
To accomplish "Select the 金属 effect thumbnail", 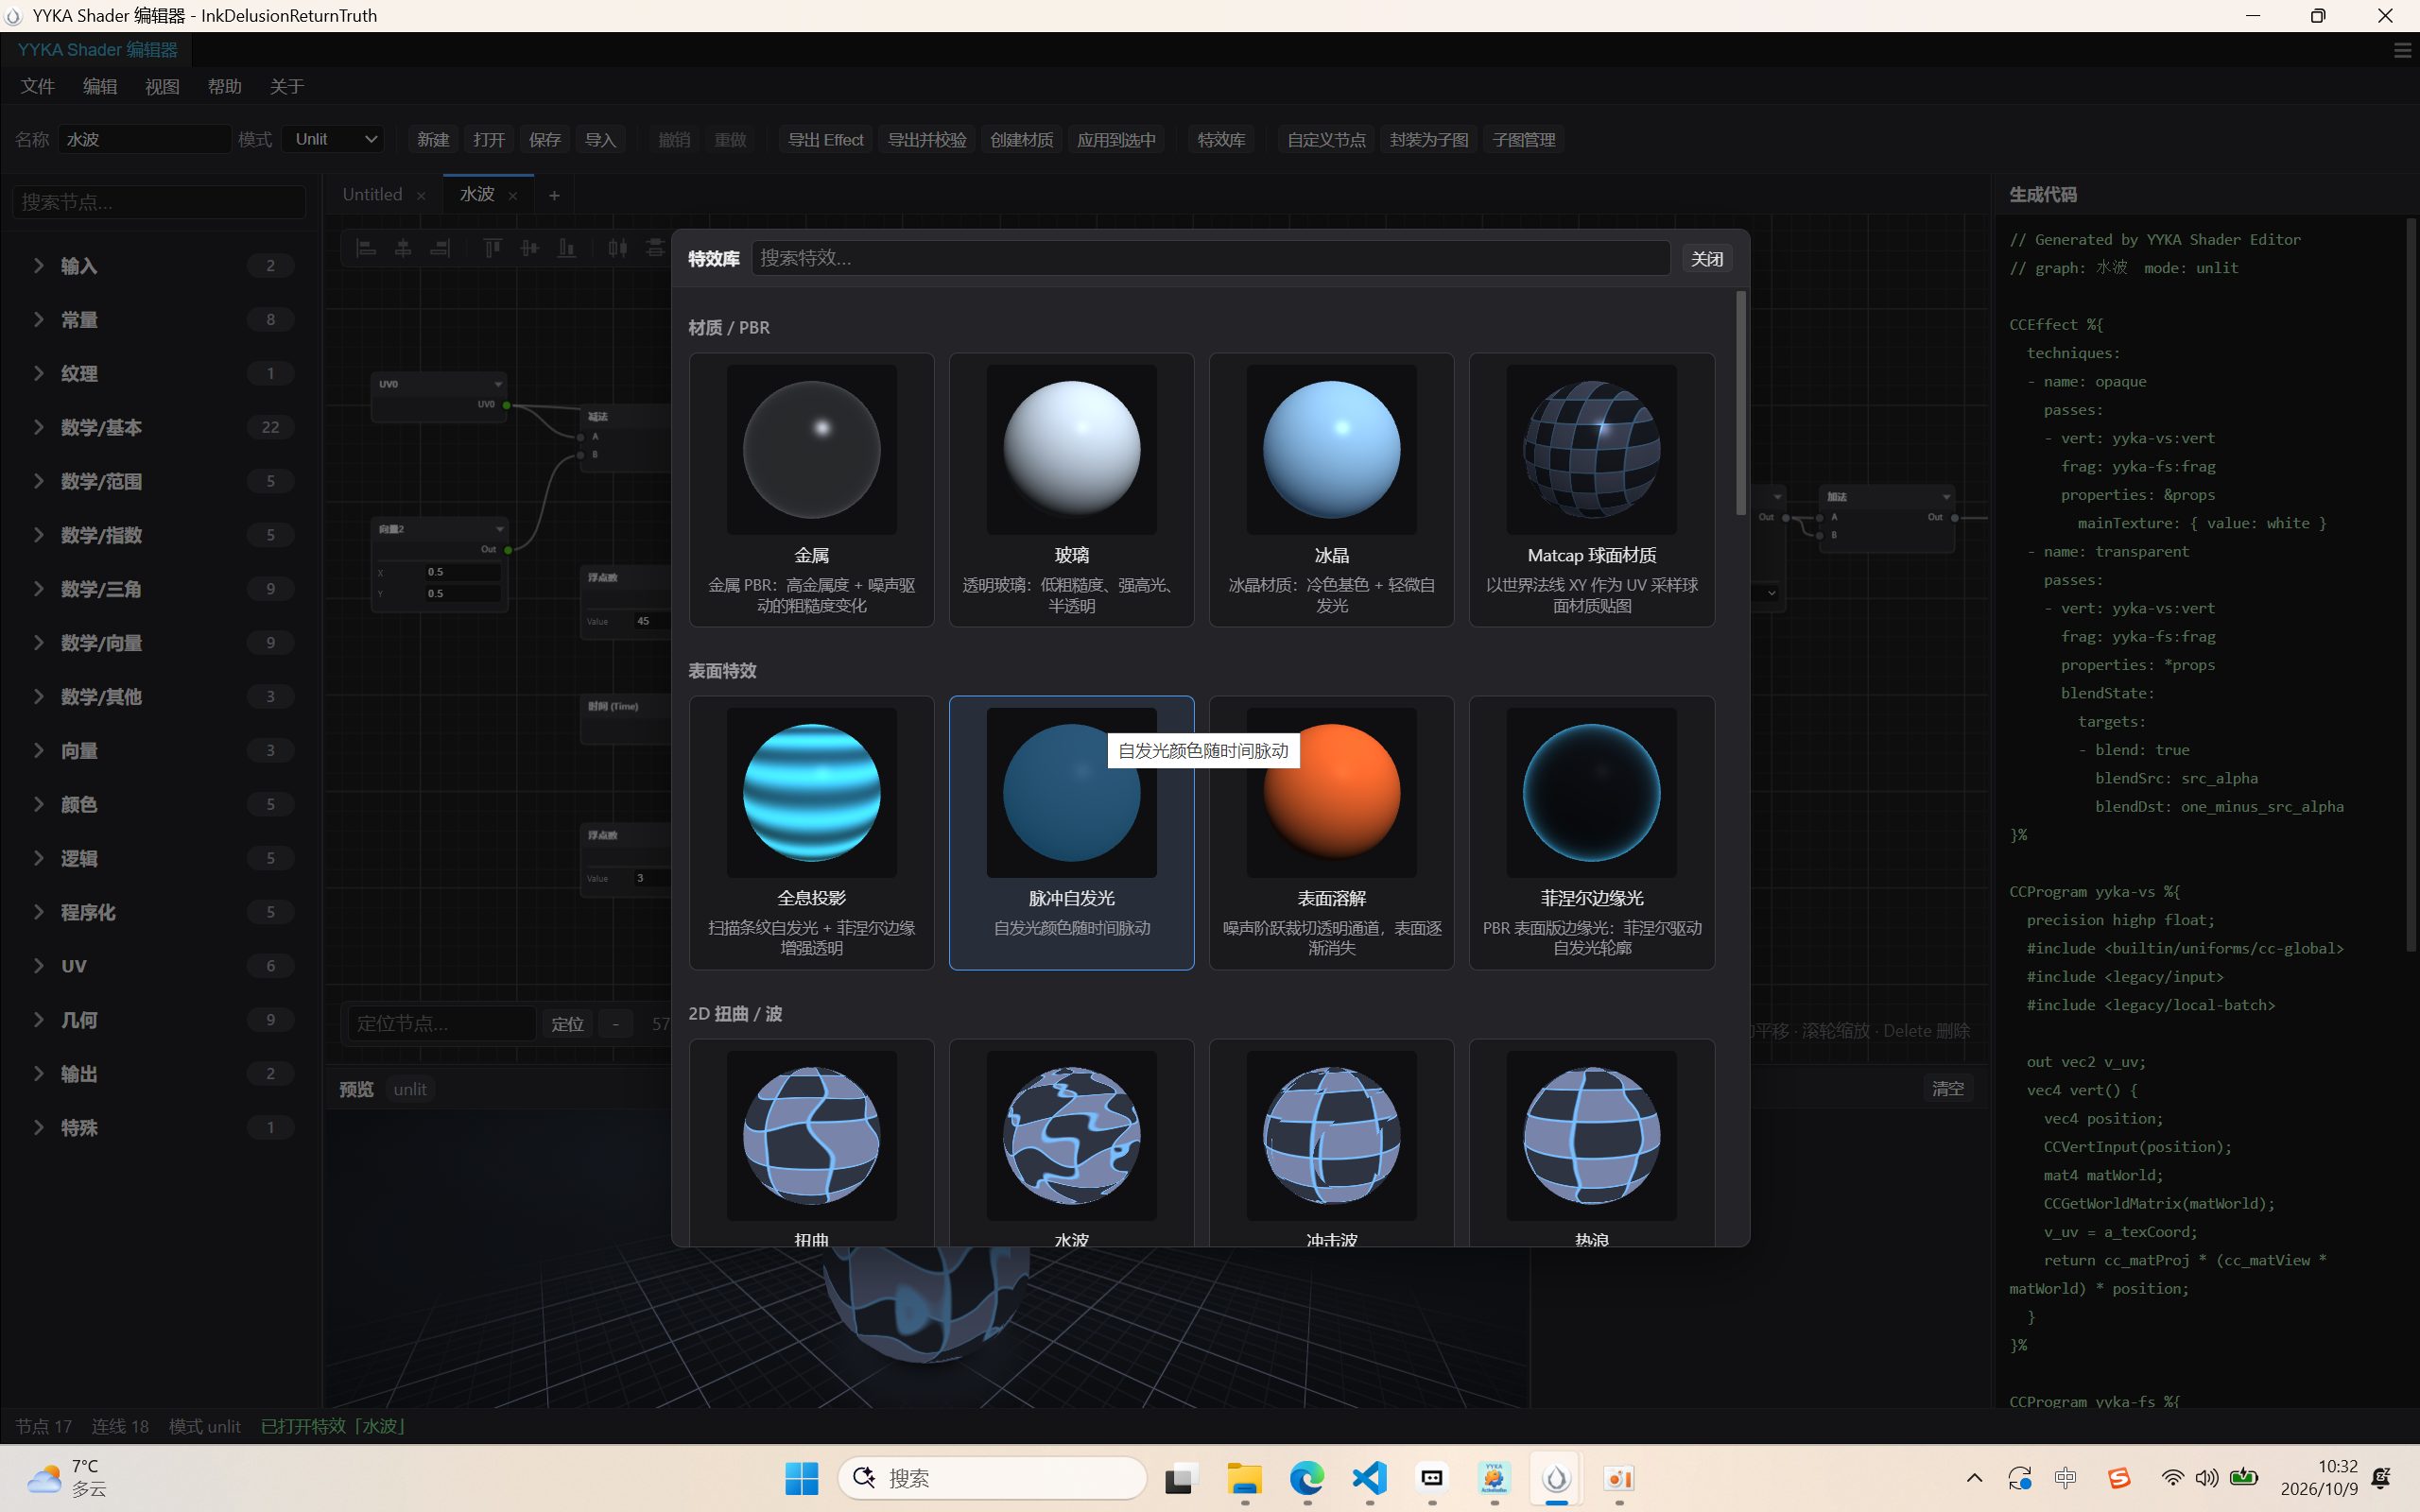I will (812, 449).
